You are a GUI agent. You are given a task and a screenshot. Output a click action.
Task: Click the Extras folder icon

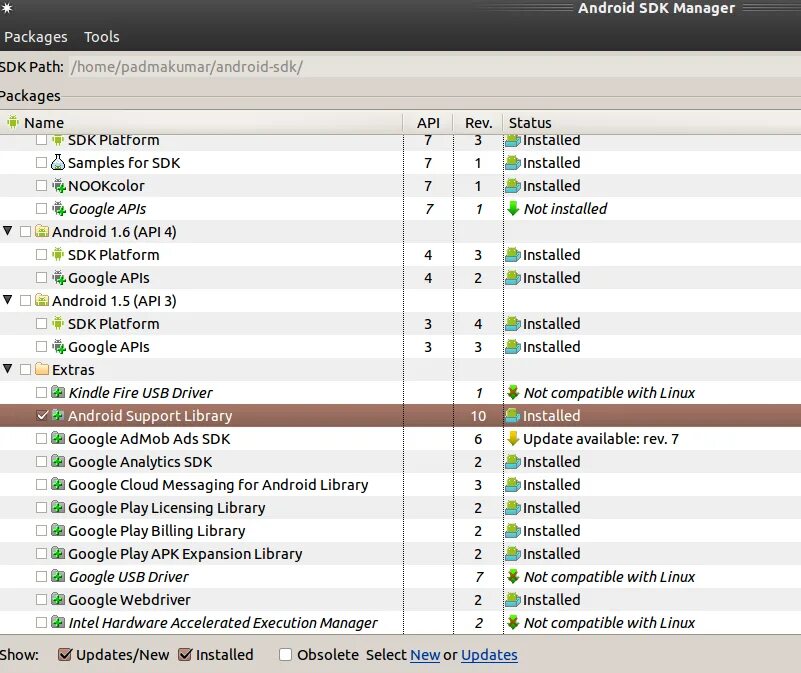42,369
